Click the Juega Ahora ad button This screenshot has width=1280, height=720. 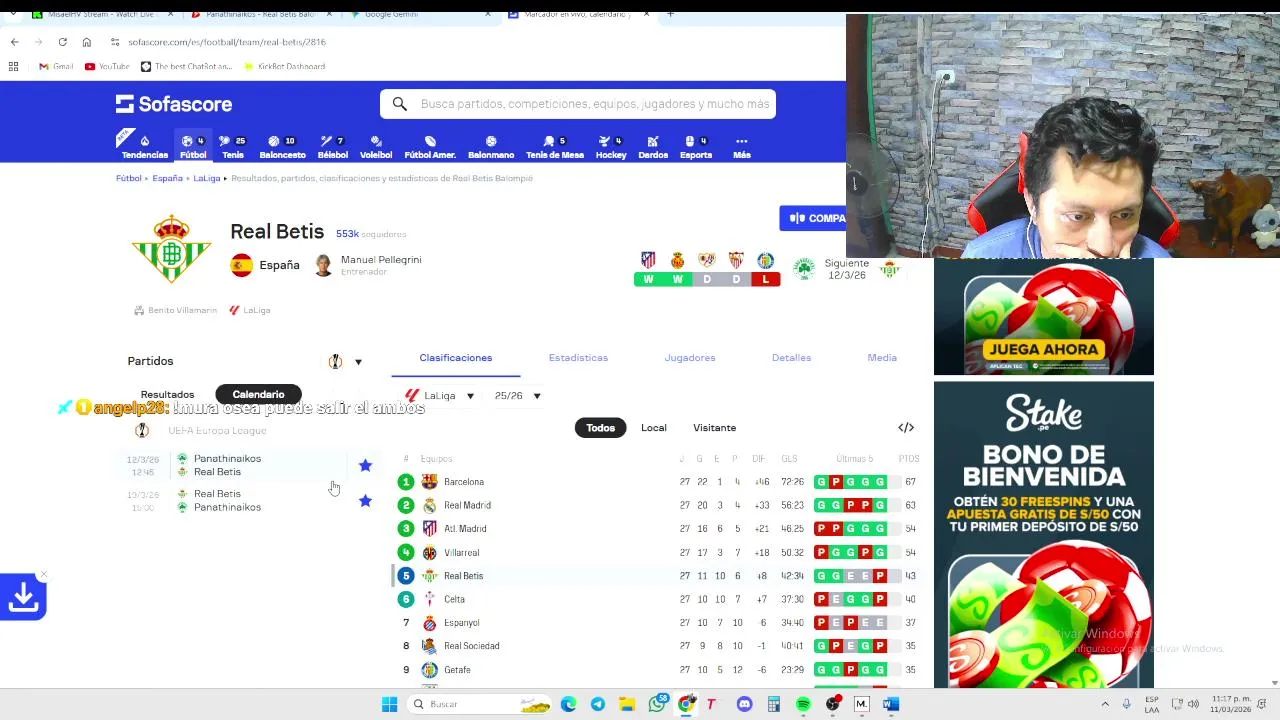1043,349
